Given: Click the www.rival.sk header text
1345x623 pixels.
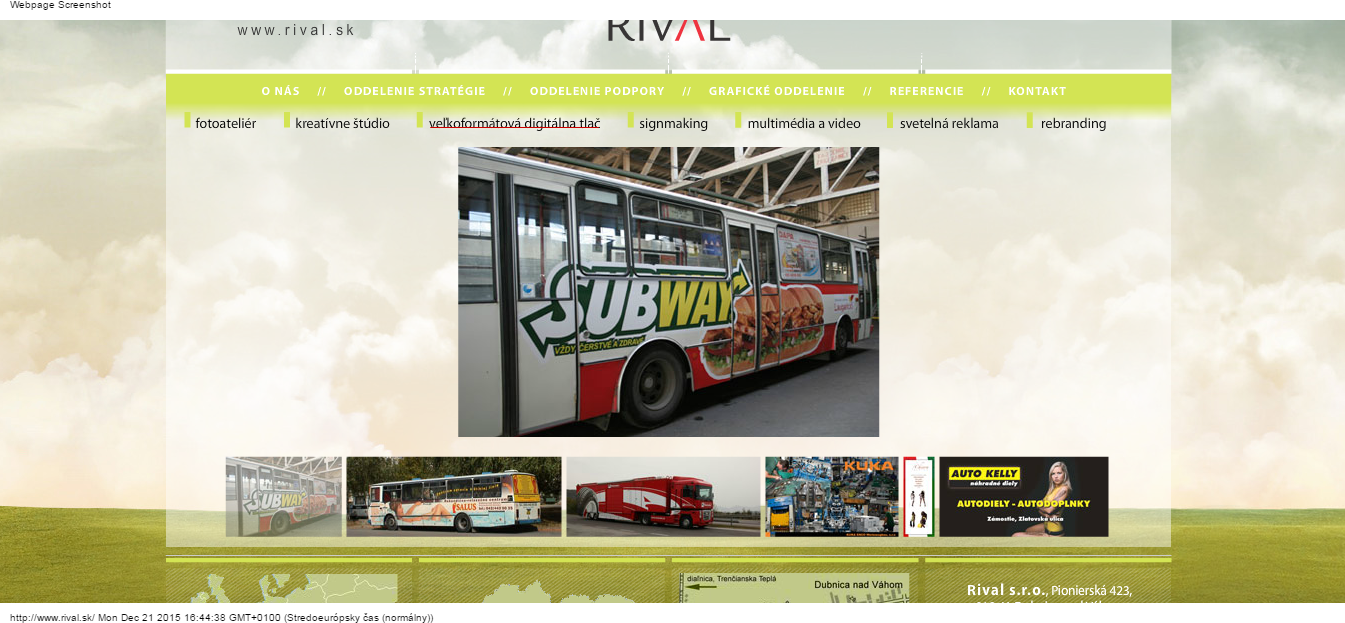Looking at the screenshot, I should [x=296, y=30].
